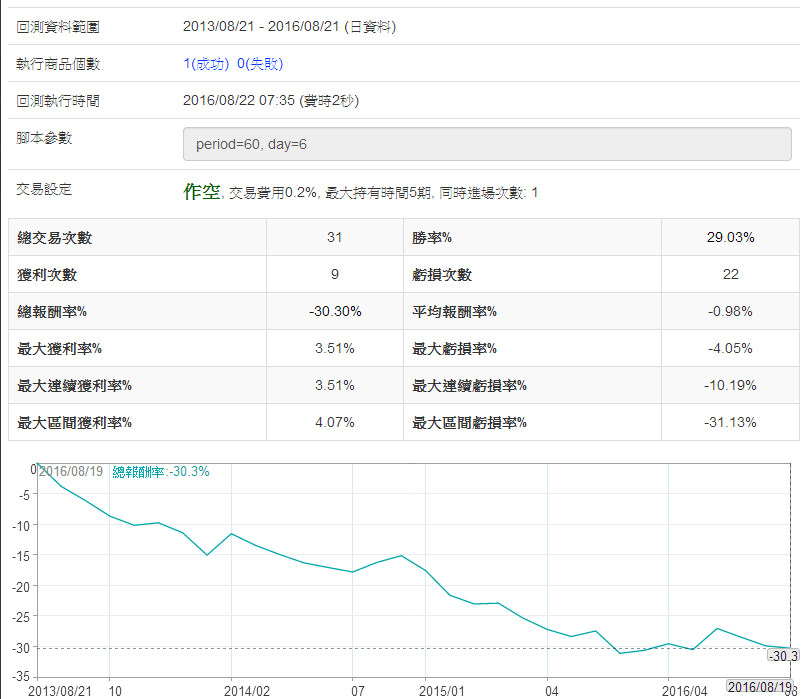The height and width of the screenshot is (699, 804).
Task: Select the 獲利次數 value 9
Action: pos(334,274)
